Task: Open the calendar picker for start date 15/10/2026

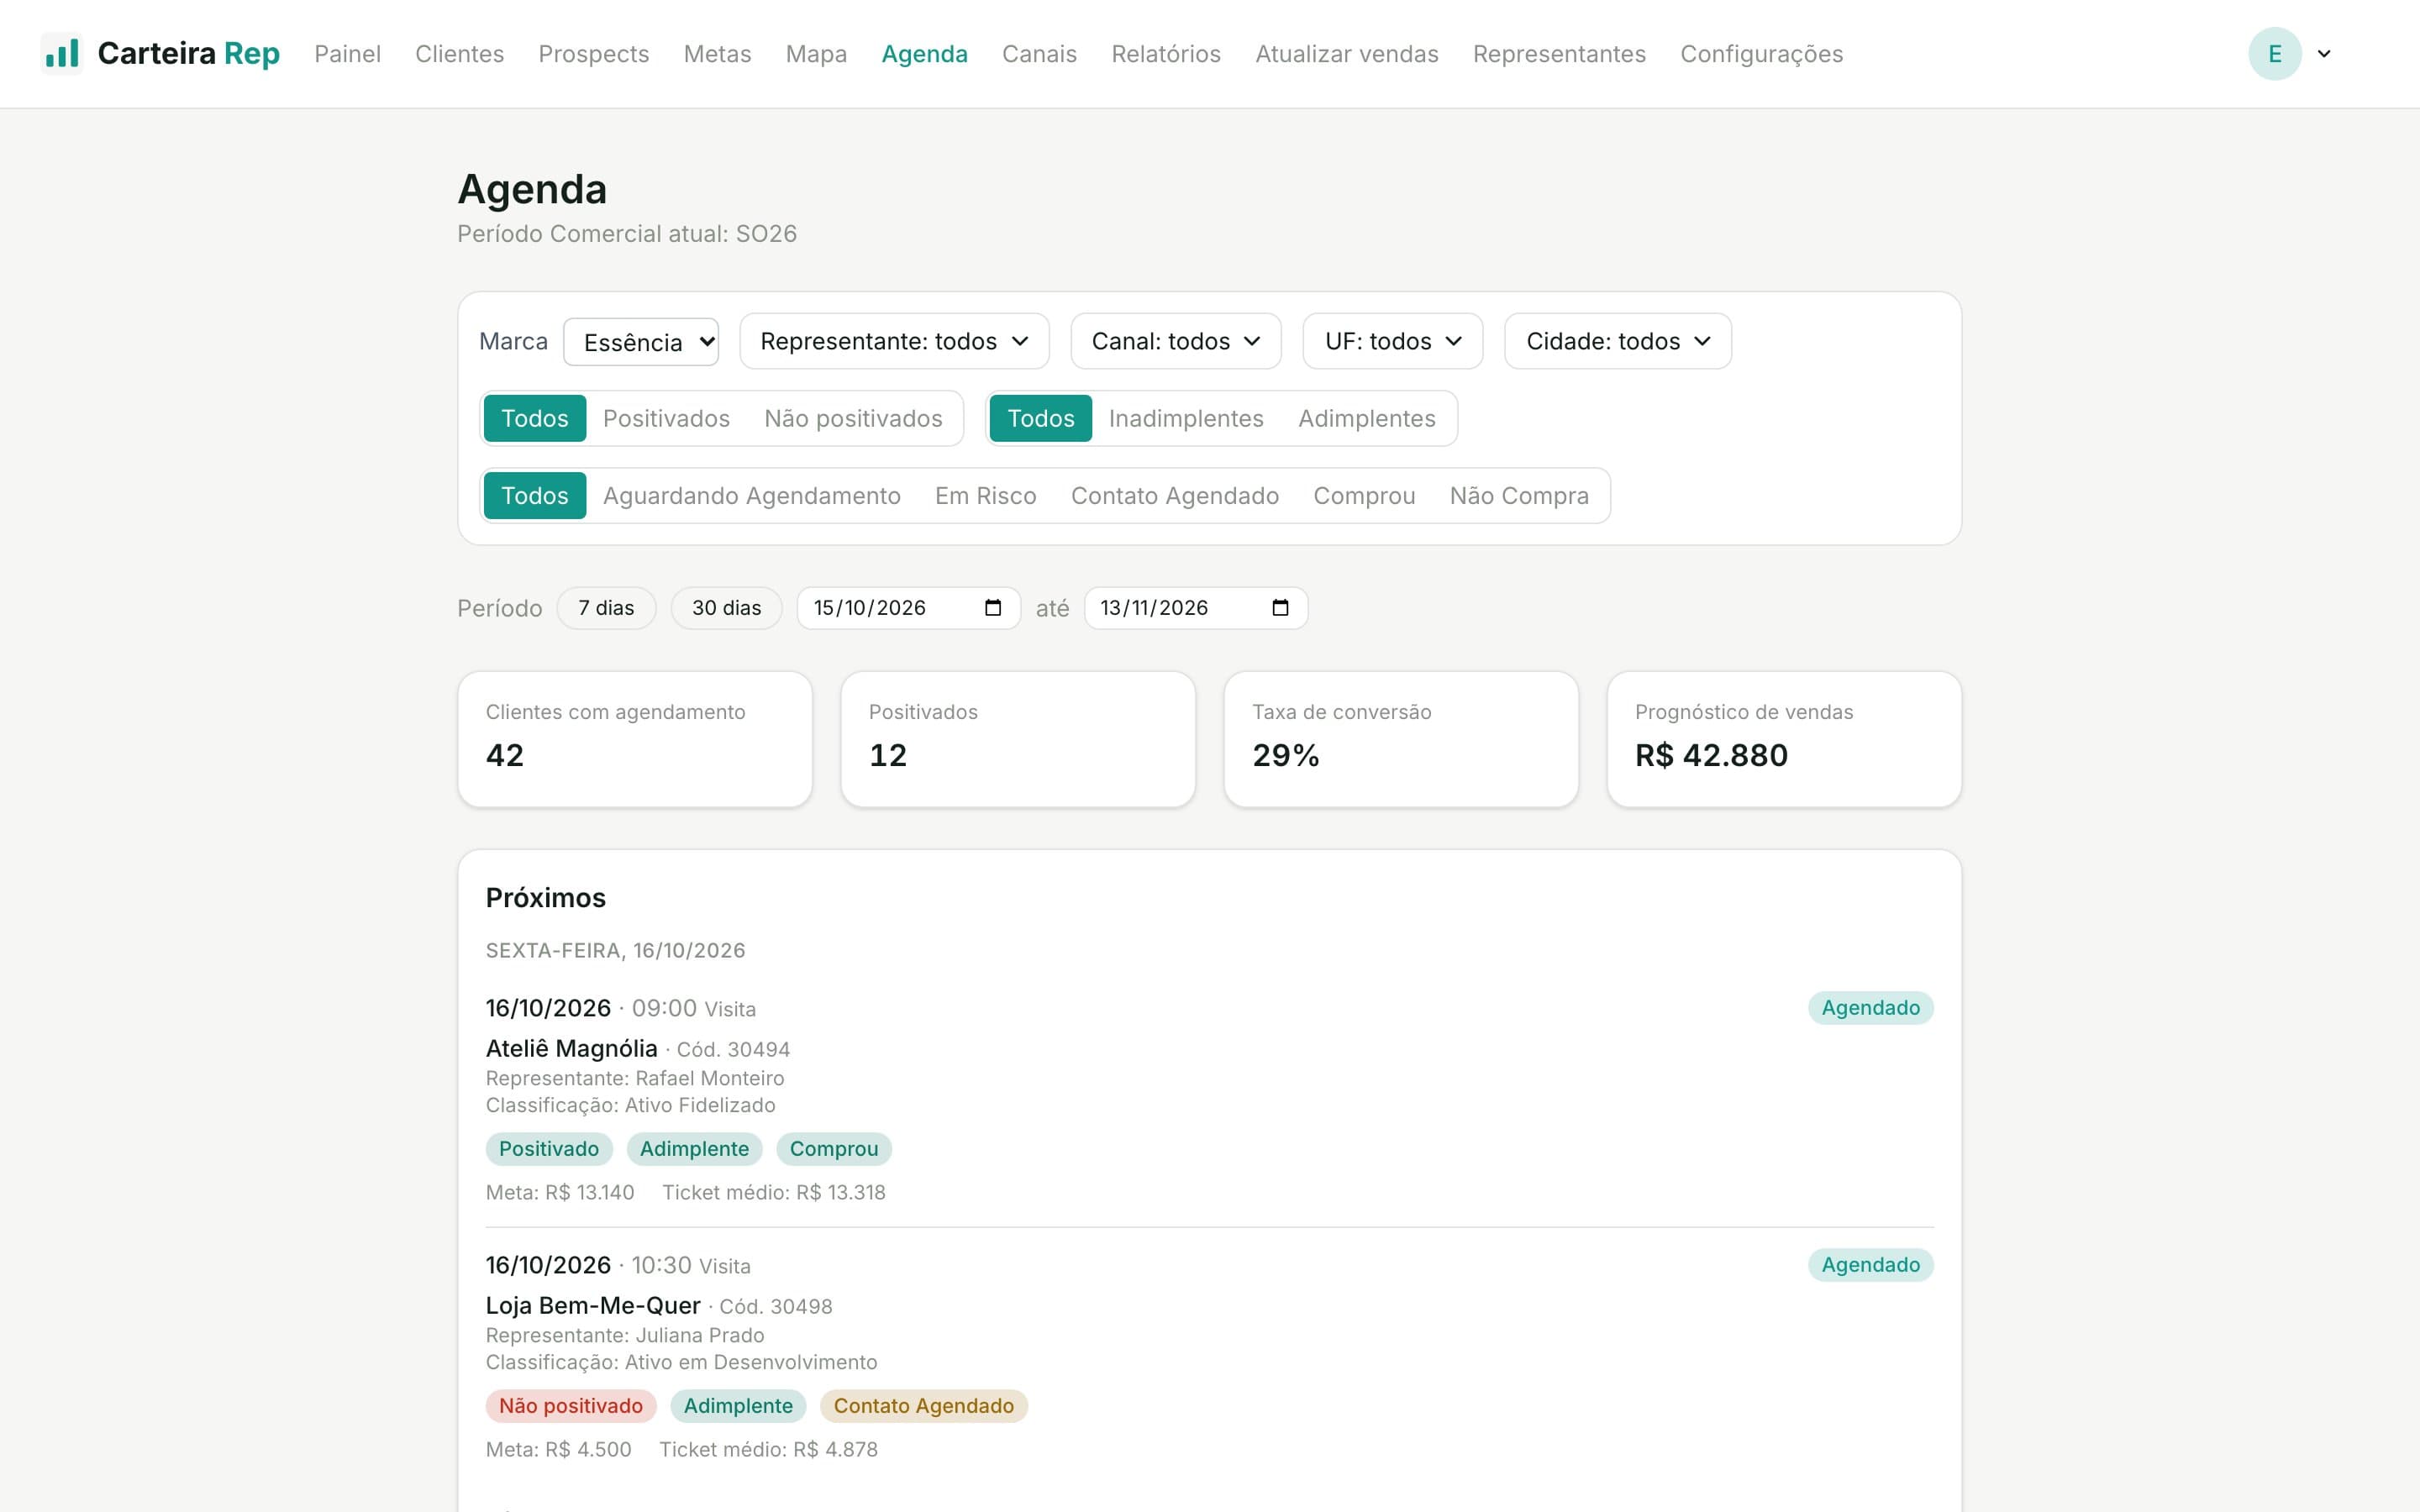Action: 993,608
